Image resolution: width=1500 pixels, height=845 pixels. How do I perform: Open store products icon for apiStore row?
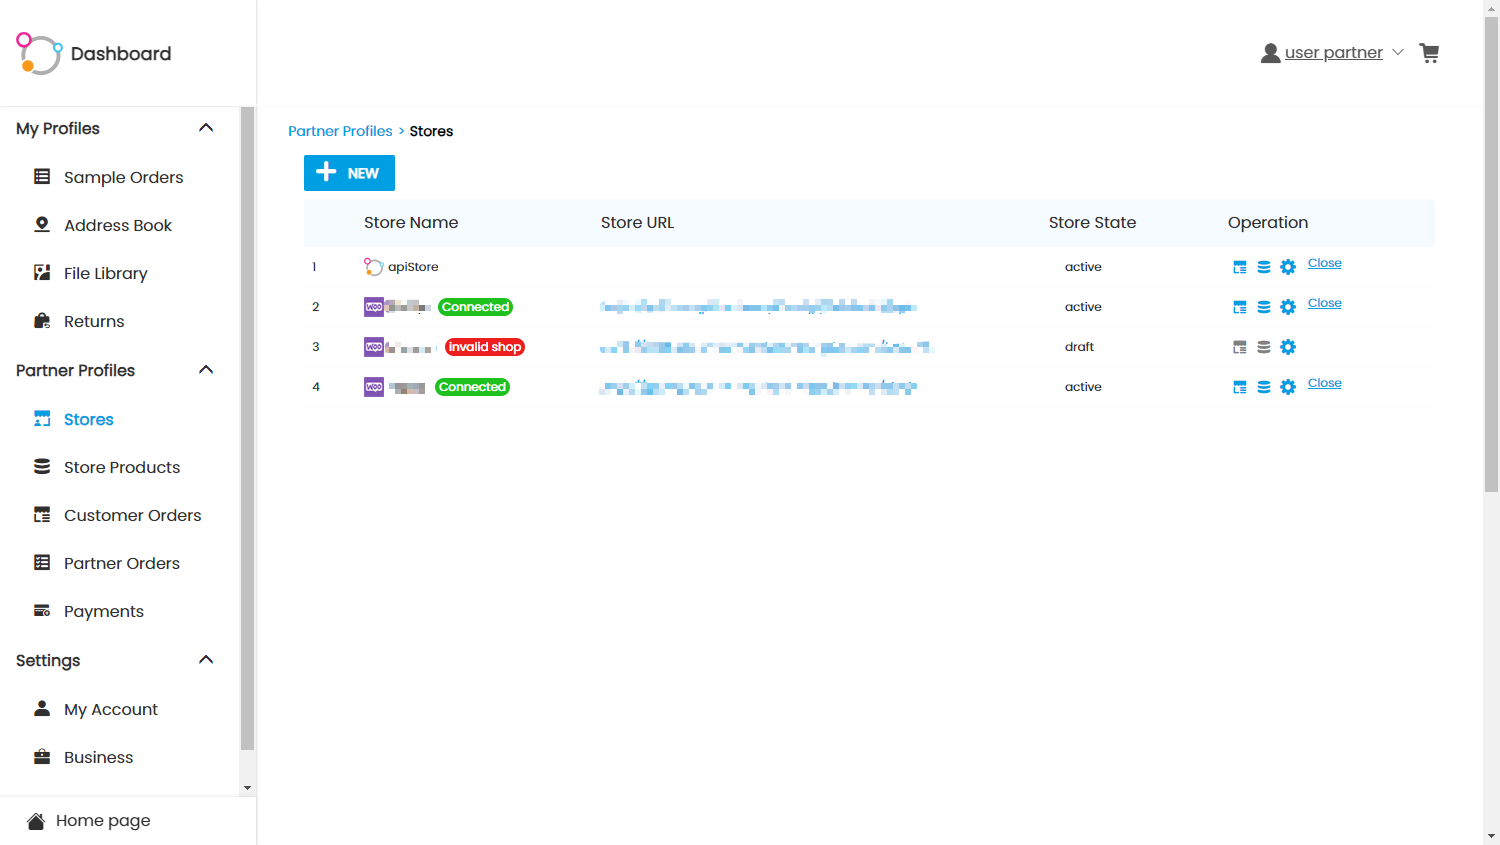point(1264,267)
